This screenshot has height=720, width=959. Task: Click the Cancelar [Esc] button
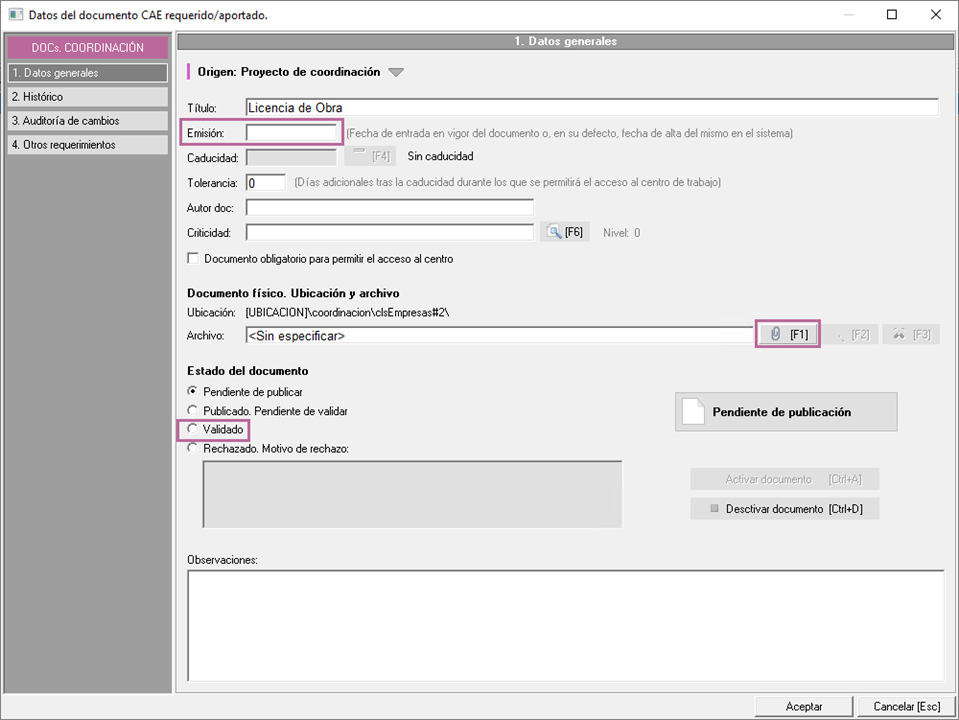(906, 706)
